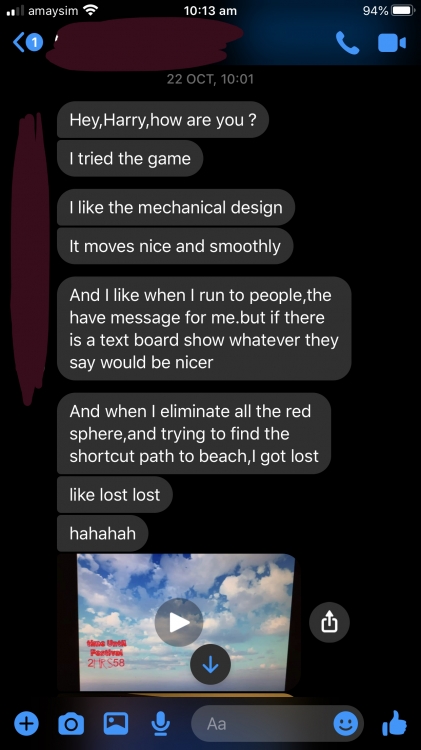This screenshot has width=421, height=750.
Task: Tap the "I like the mechanical design" message
Action: coord(176,207)
